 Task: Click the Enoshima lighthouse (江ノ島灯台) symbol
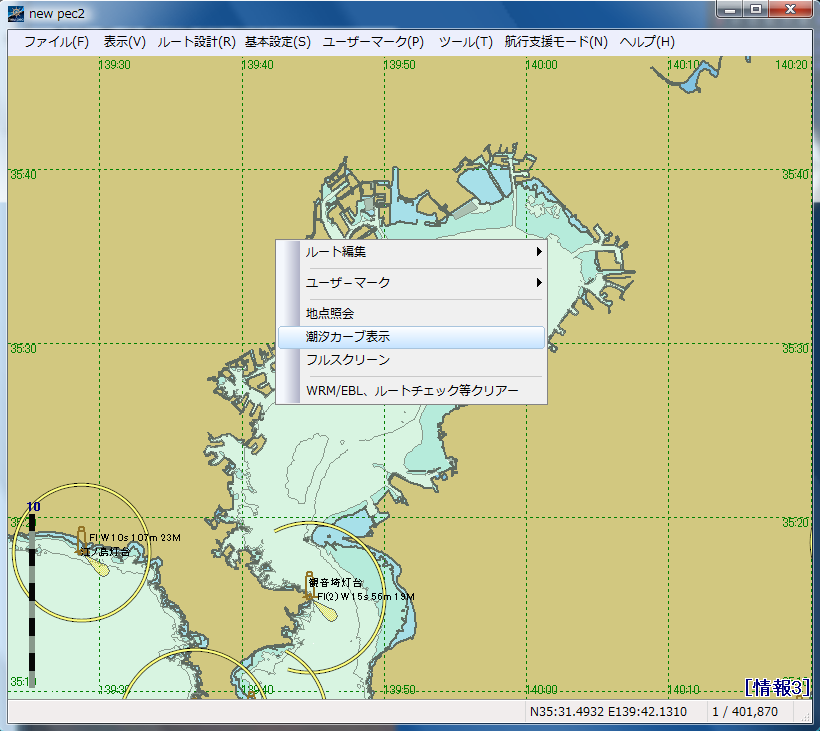[83, 540]
